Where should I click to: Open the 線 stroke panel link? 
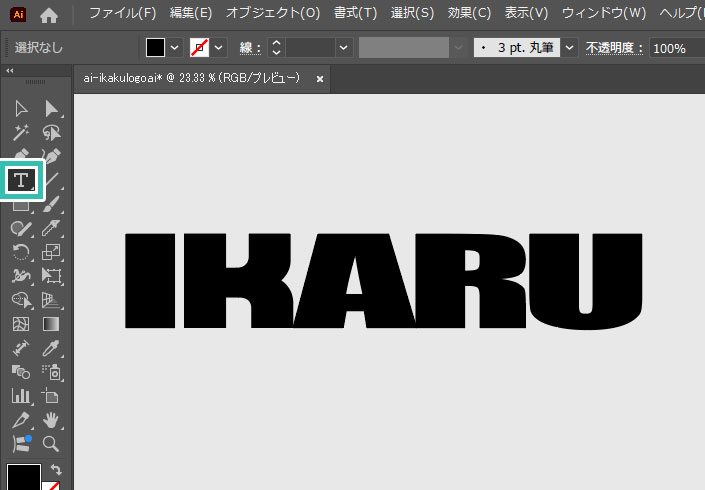250,48
